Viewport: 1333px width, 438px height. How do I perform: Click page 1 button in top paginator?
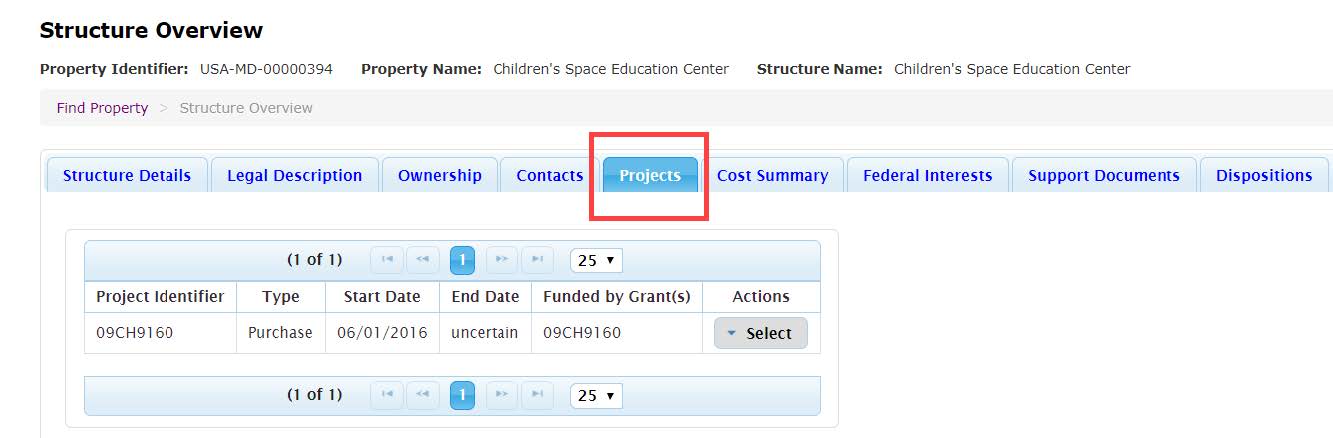point(462,260)
